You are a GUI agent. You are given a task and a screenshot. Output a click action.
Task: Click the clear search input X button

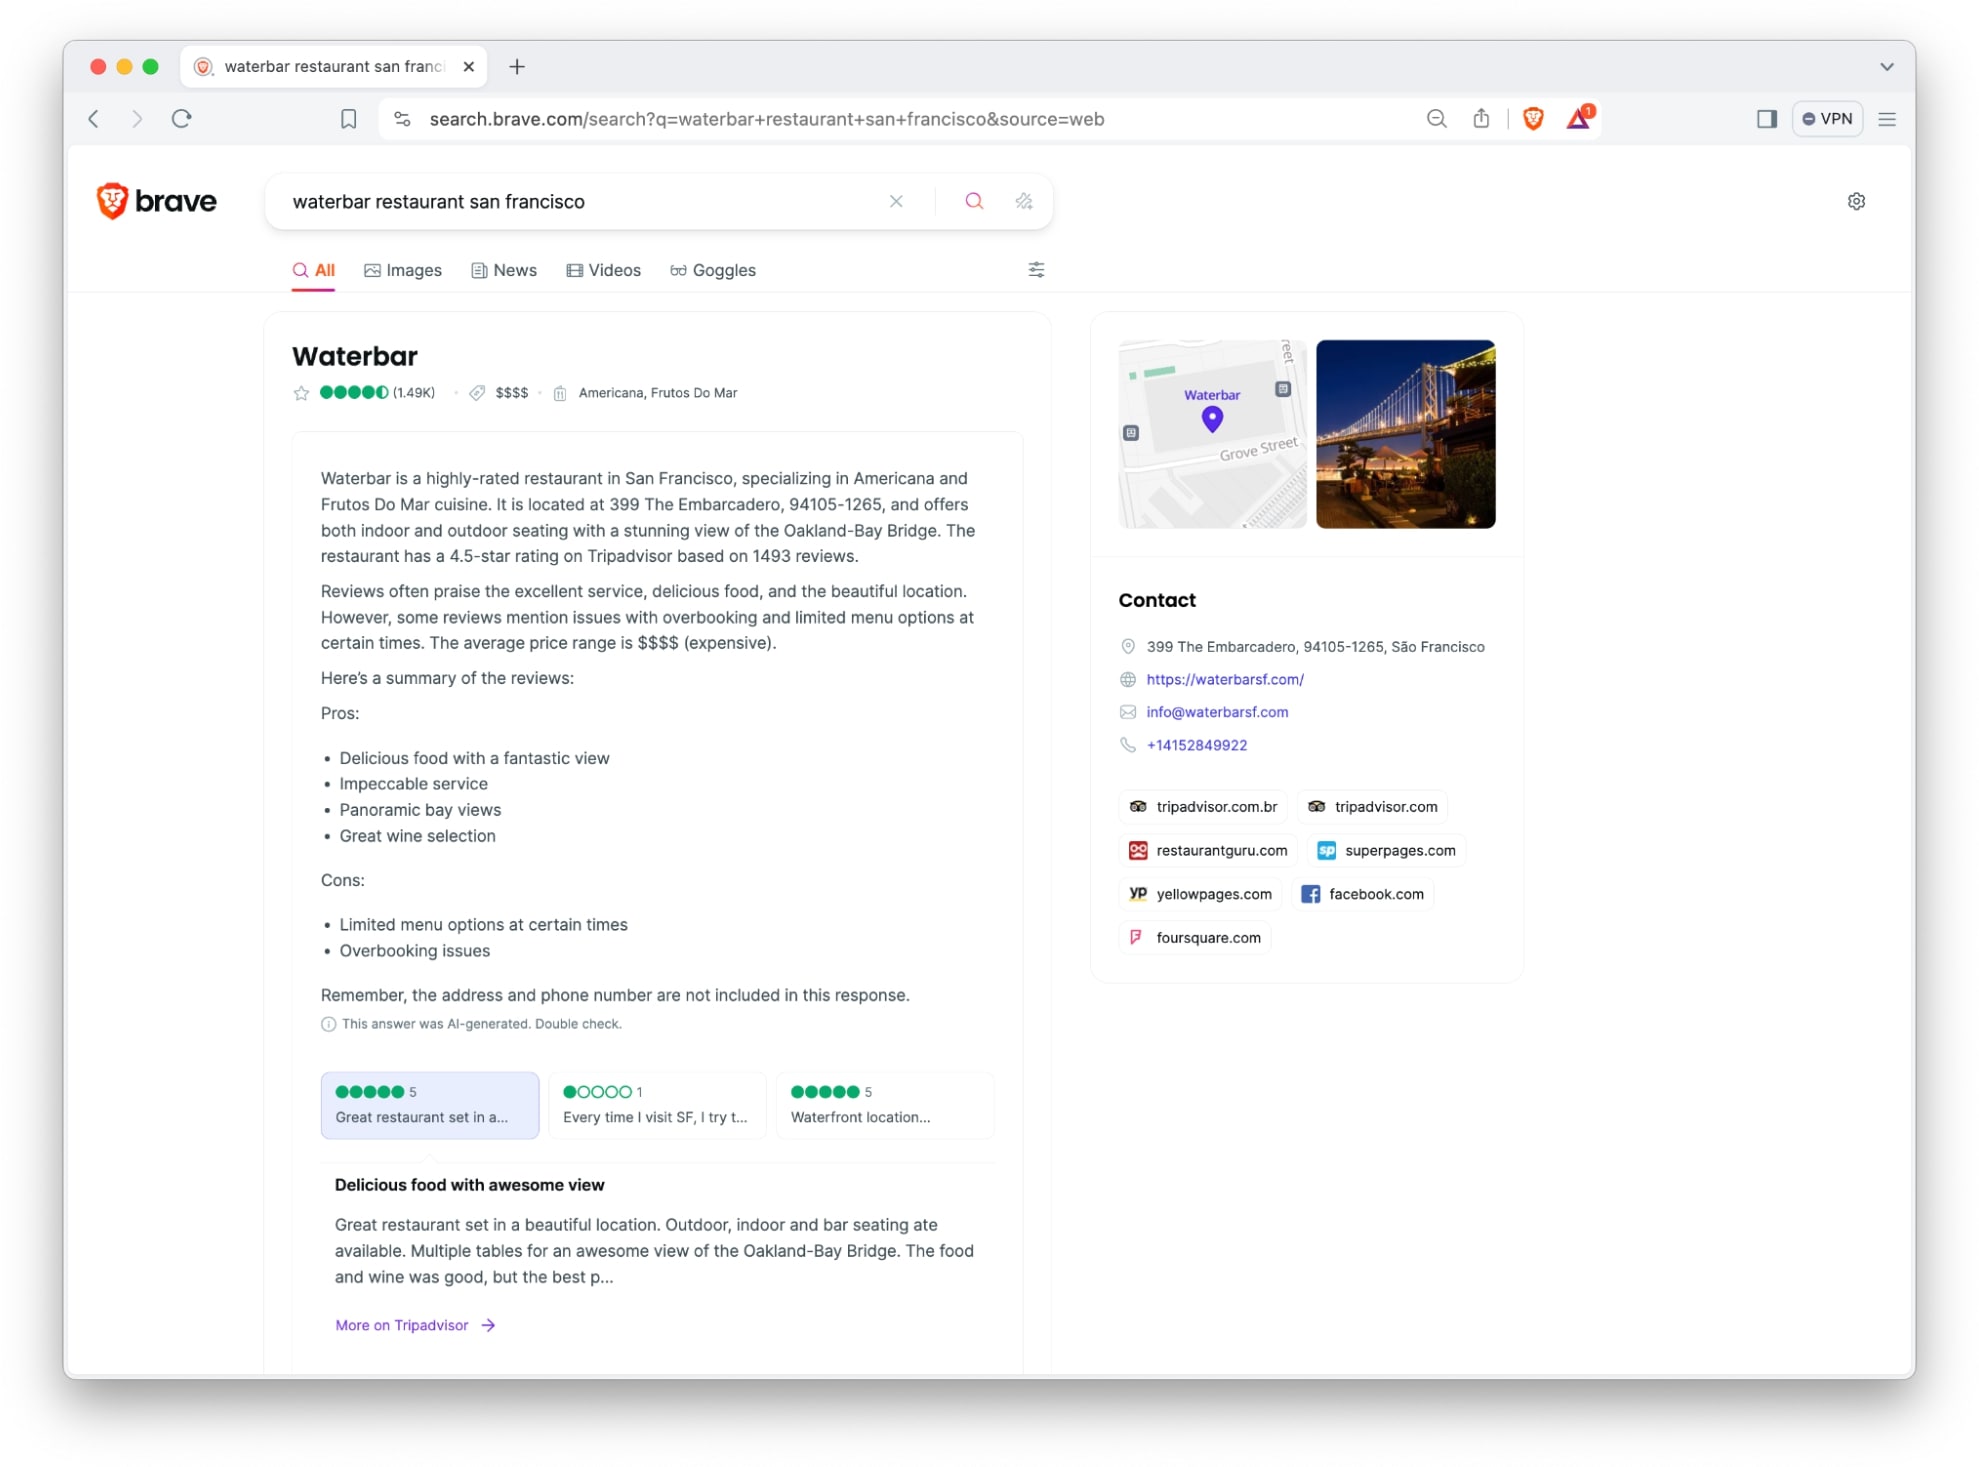[897, 202]
